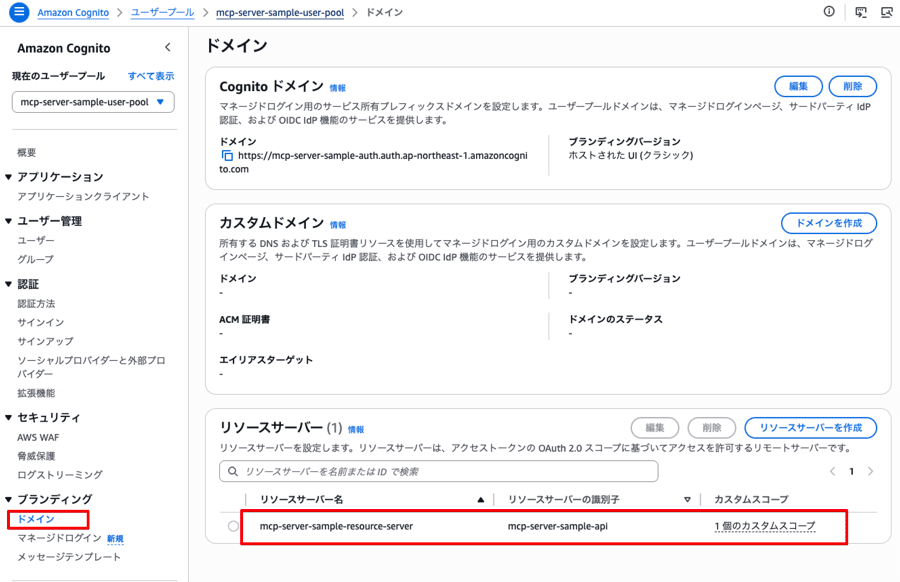Open ソーシャルプロバイダーと外部プロバイダー in sidebar
This screenshot has width=900, height=582.
click(x=91, y=367)
